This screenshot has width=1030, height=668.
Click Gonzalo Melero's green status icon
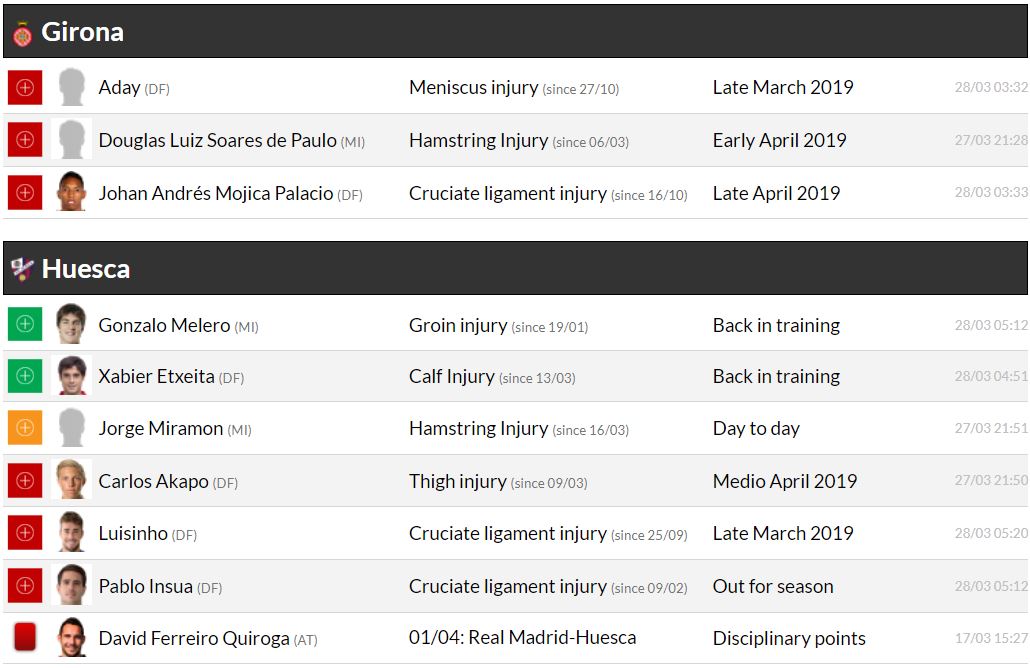25,325
